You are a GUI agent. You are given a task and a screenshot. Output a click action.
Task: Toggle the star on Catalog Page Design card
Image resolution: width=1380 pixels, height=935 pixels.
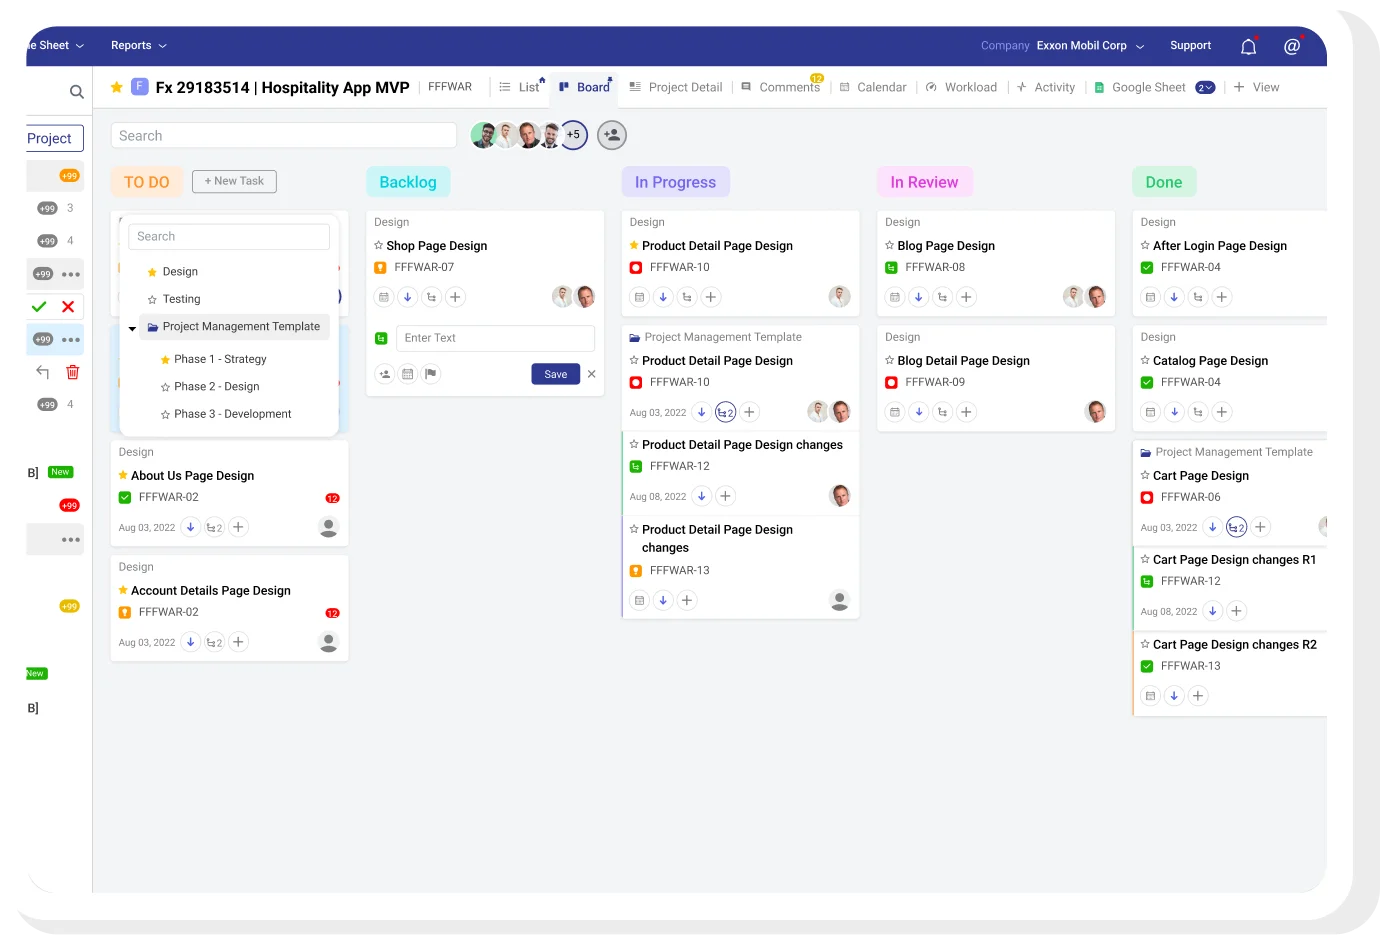[x=1145, y=360]
